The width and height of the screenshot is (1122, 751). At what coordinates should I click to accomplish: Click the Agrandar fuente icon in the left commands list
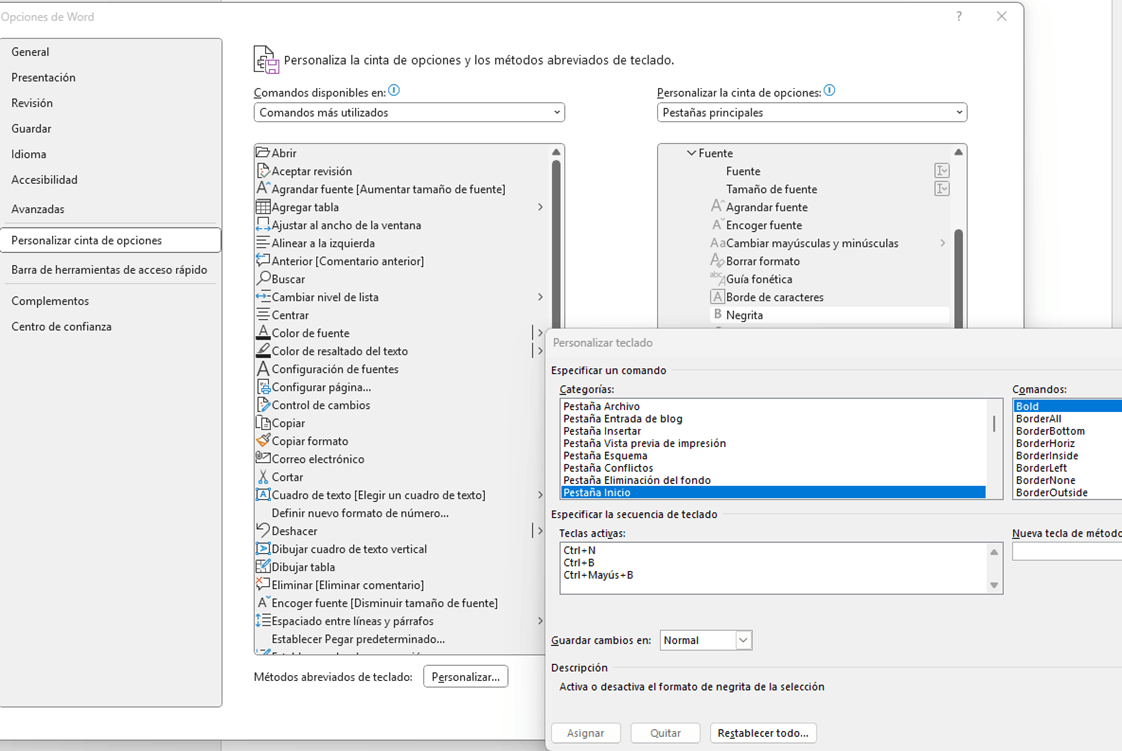tap(263, 189)
